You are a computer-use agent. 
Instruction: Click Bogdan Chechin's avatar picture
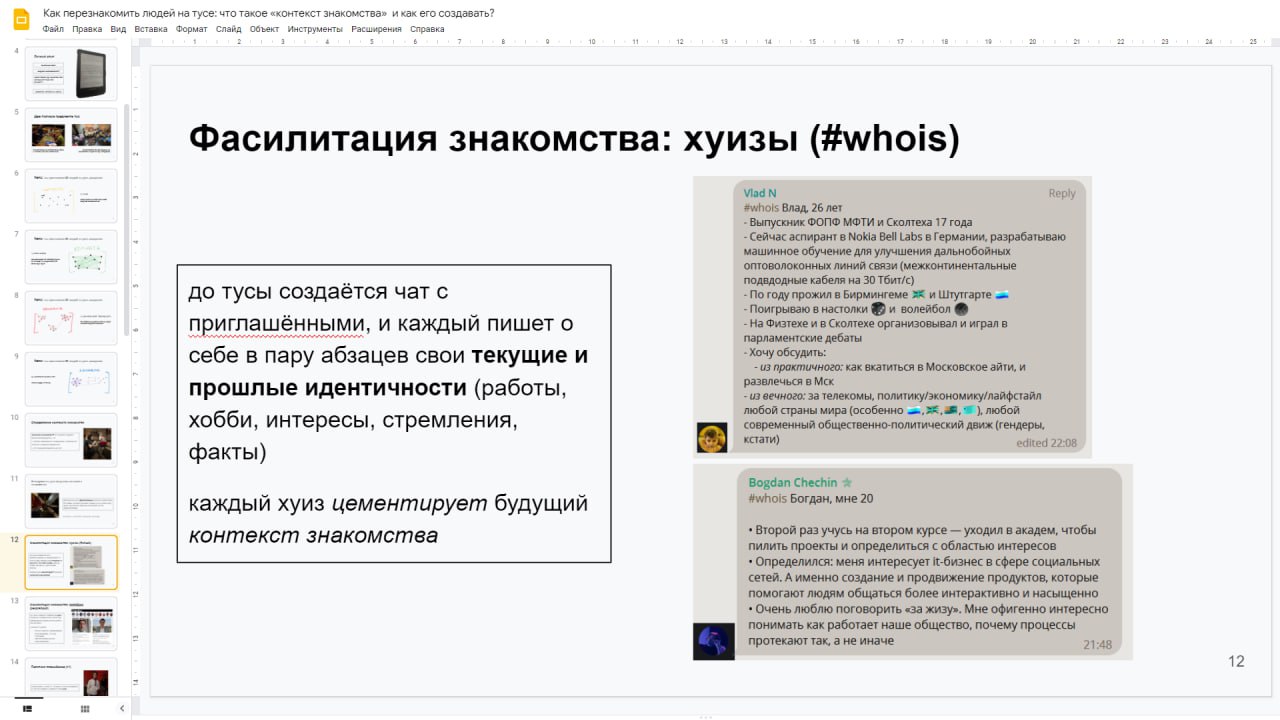pyautogui.click(x=713, y=641)
